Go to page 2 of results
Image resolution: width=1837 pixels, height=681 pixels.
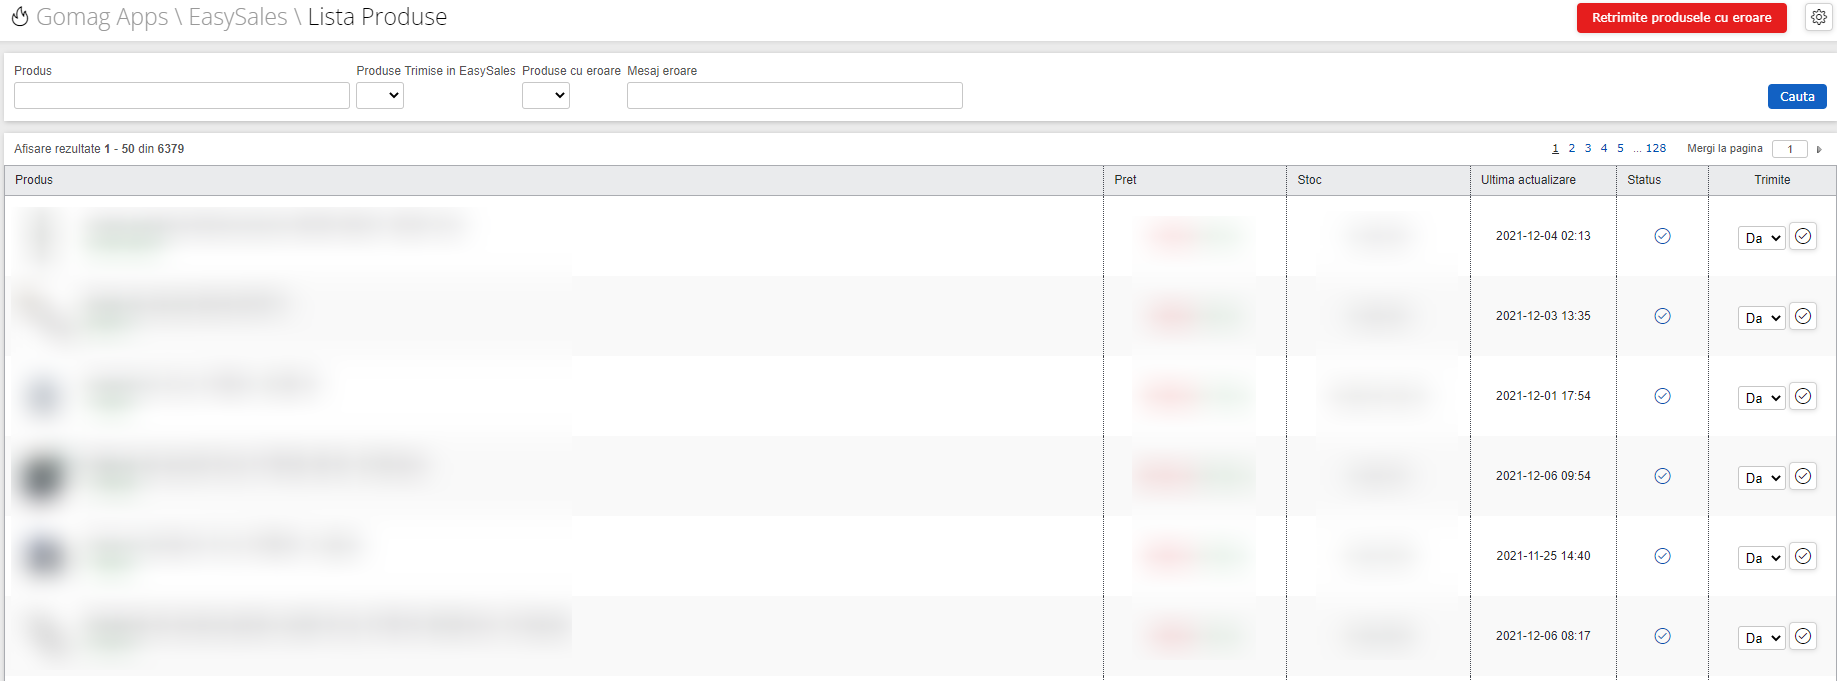[x=1571, y=149]
